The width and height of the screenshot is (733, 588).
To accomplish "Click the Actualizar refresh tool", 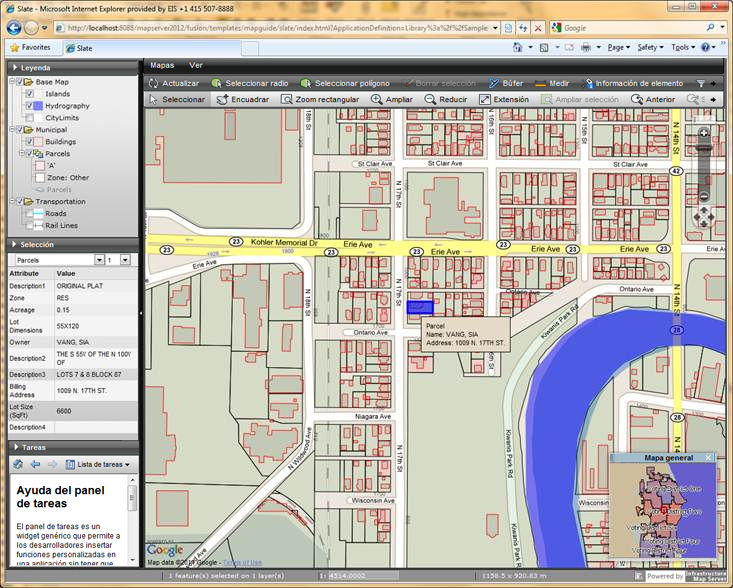I will point(174,83).
